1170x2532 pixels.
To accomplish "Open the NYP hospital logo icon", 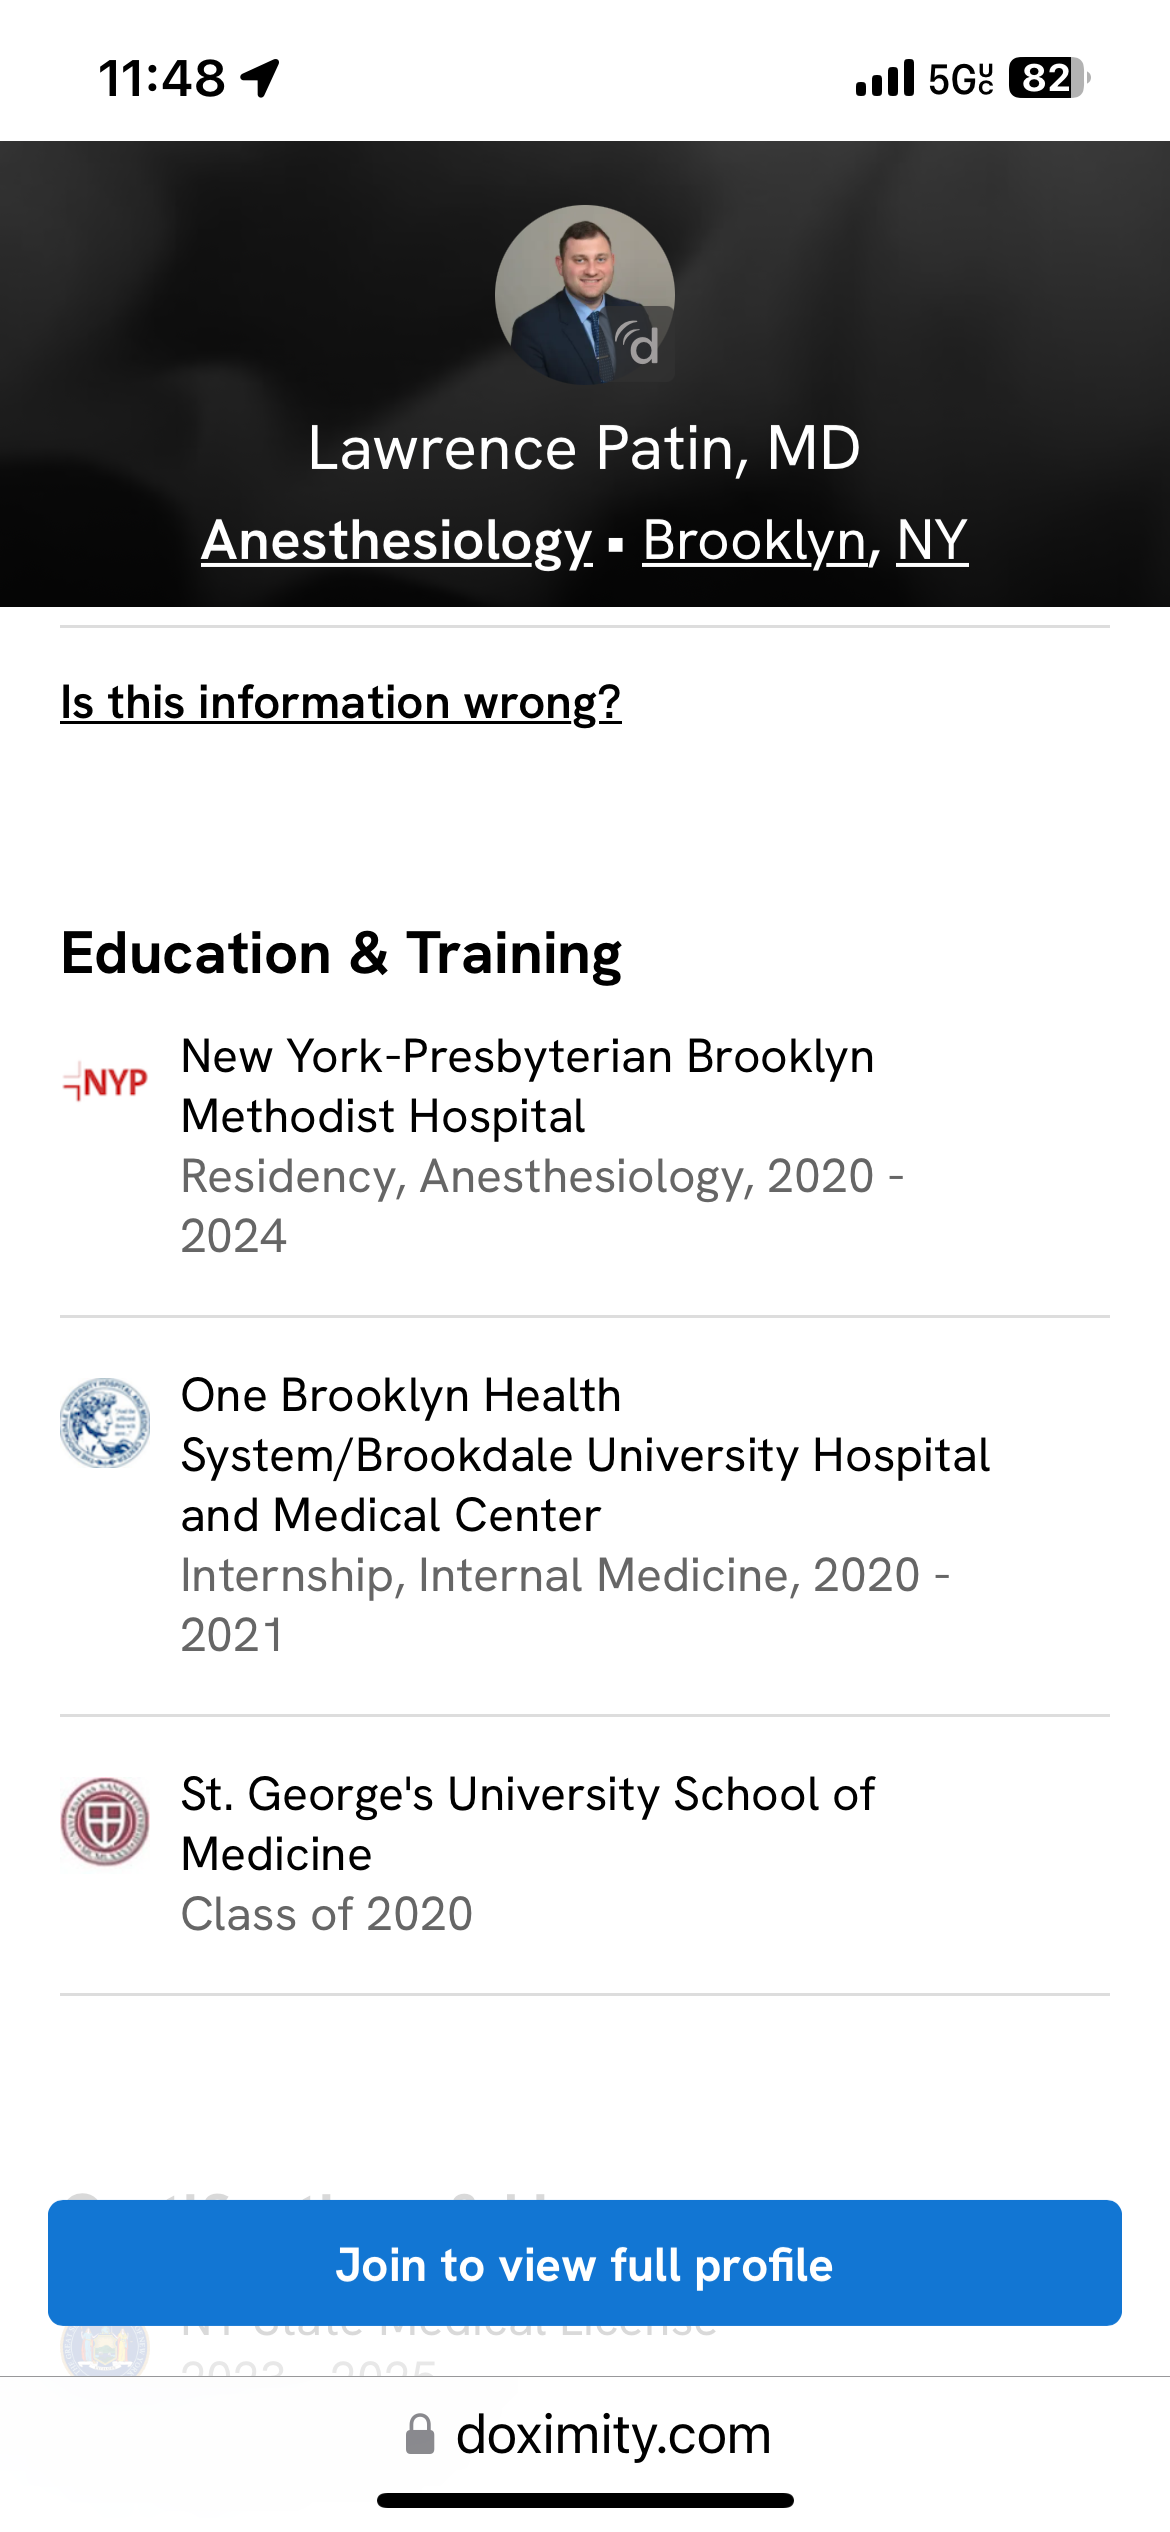I will (105, 1082).
